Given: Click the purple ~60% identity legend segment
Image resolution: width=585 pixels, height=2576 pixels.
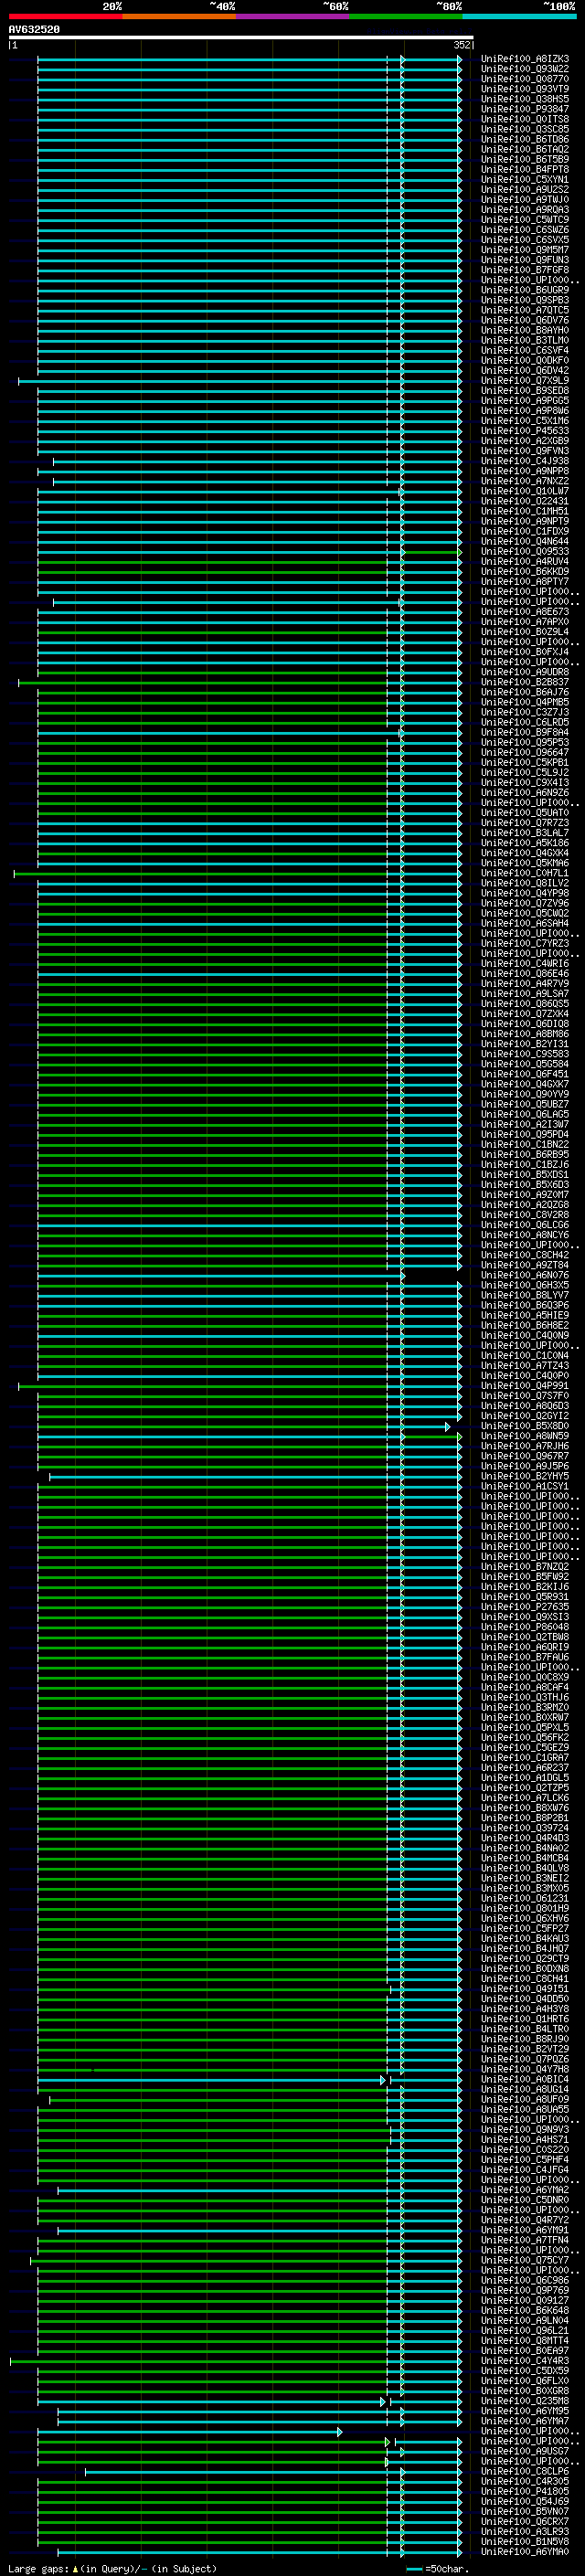Looking at the screenshot, I should [x=293, y=16].
